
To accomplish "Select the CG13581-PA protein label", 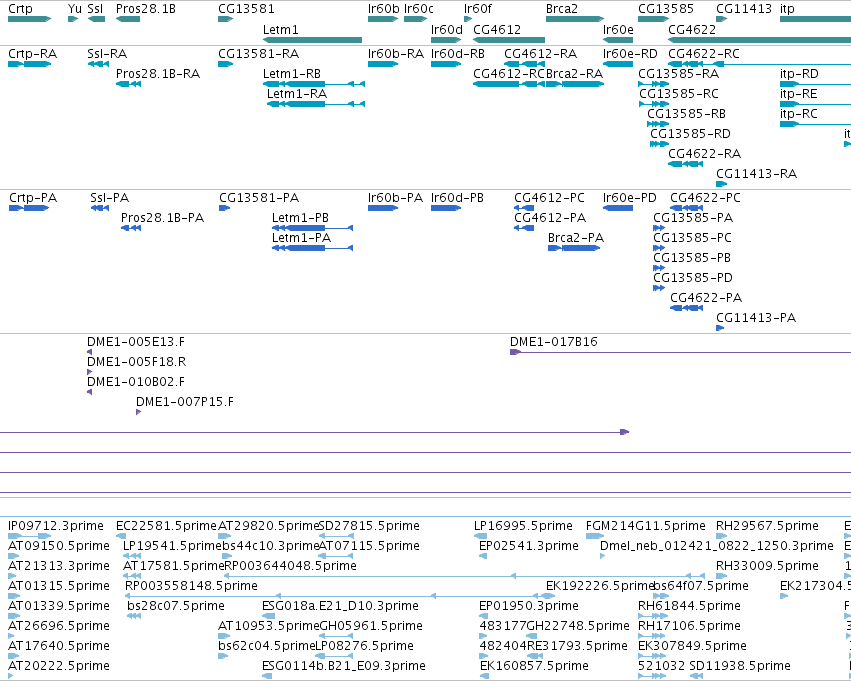I will (x=259, y=197).
